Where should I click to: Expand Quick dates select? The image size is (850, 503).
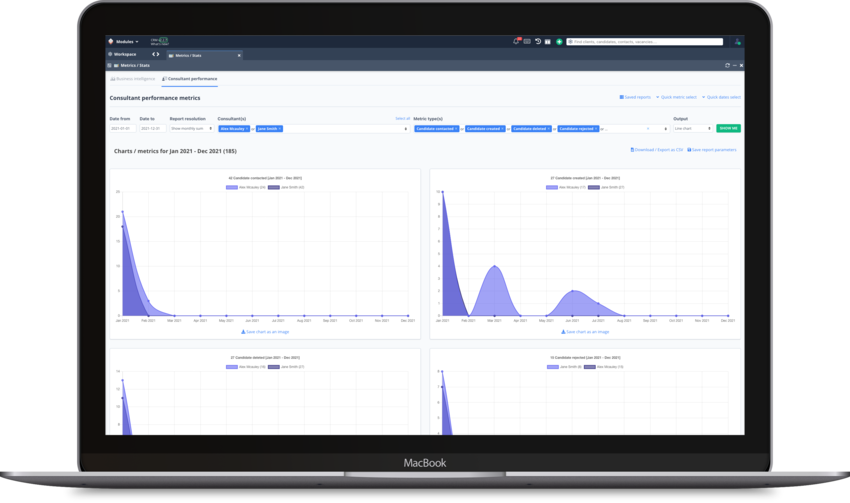click(x=721, y=98)
